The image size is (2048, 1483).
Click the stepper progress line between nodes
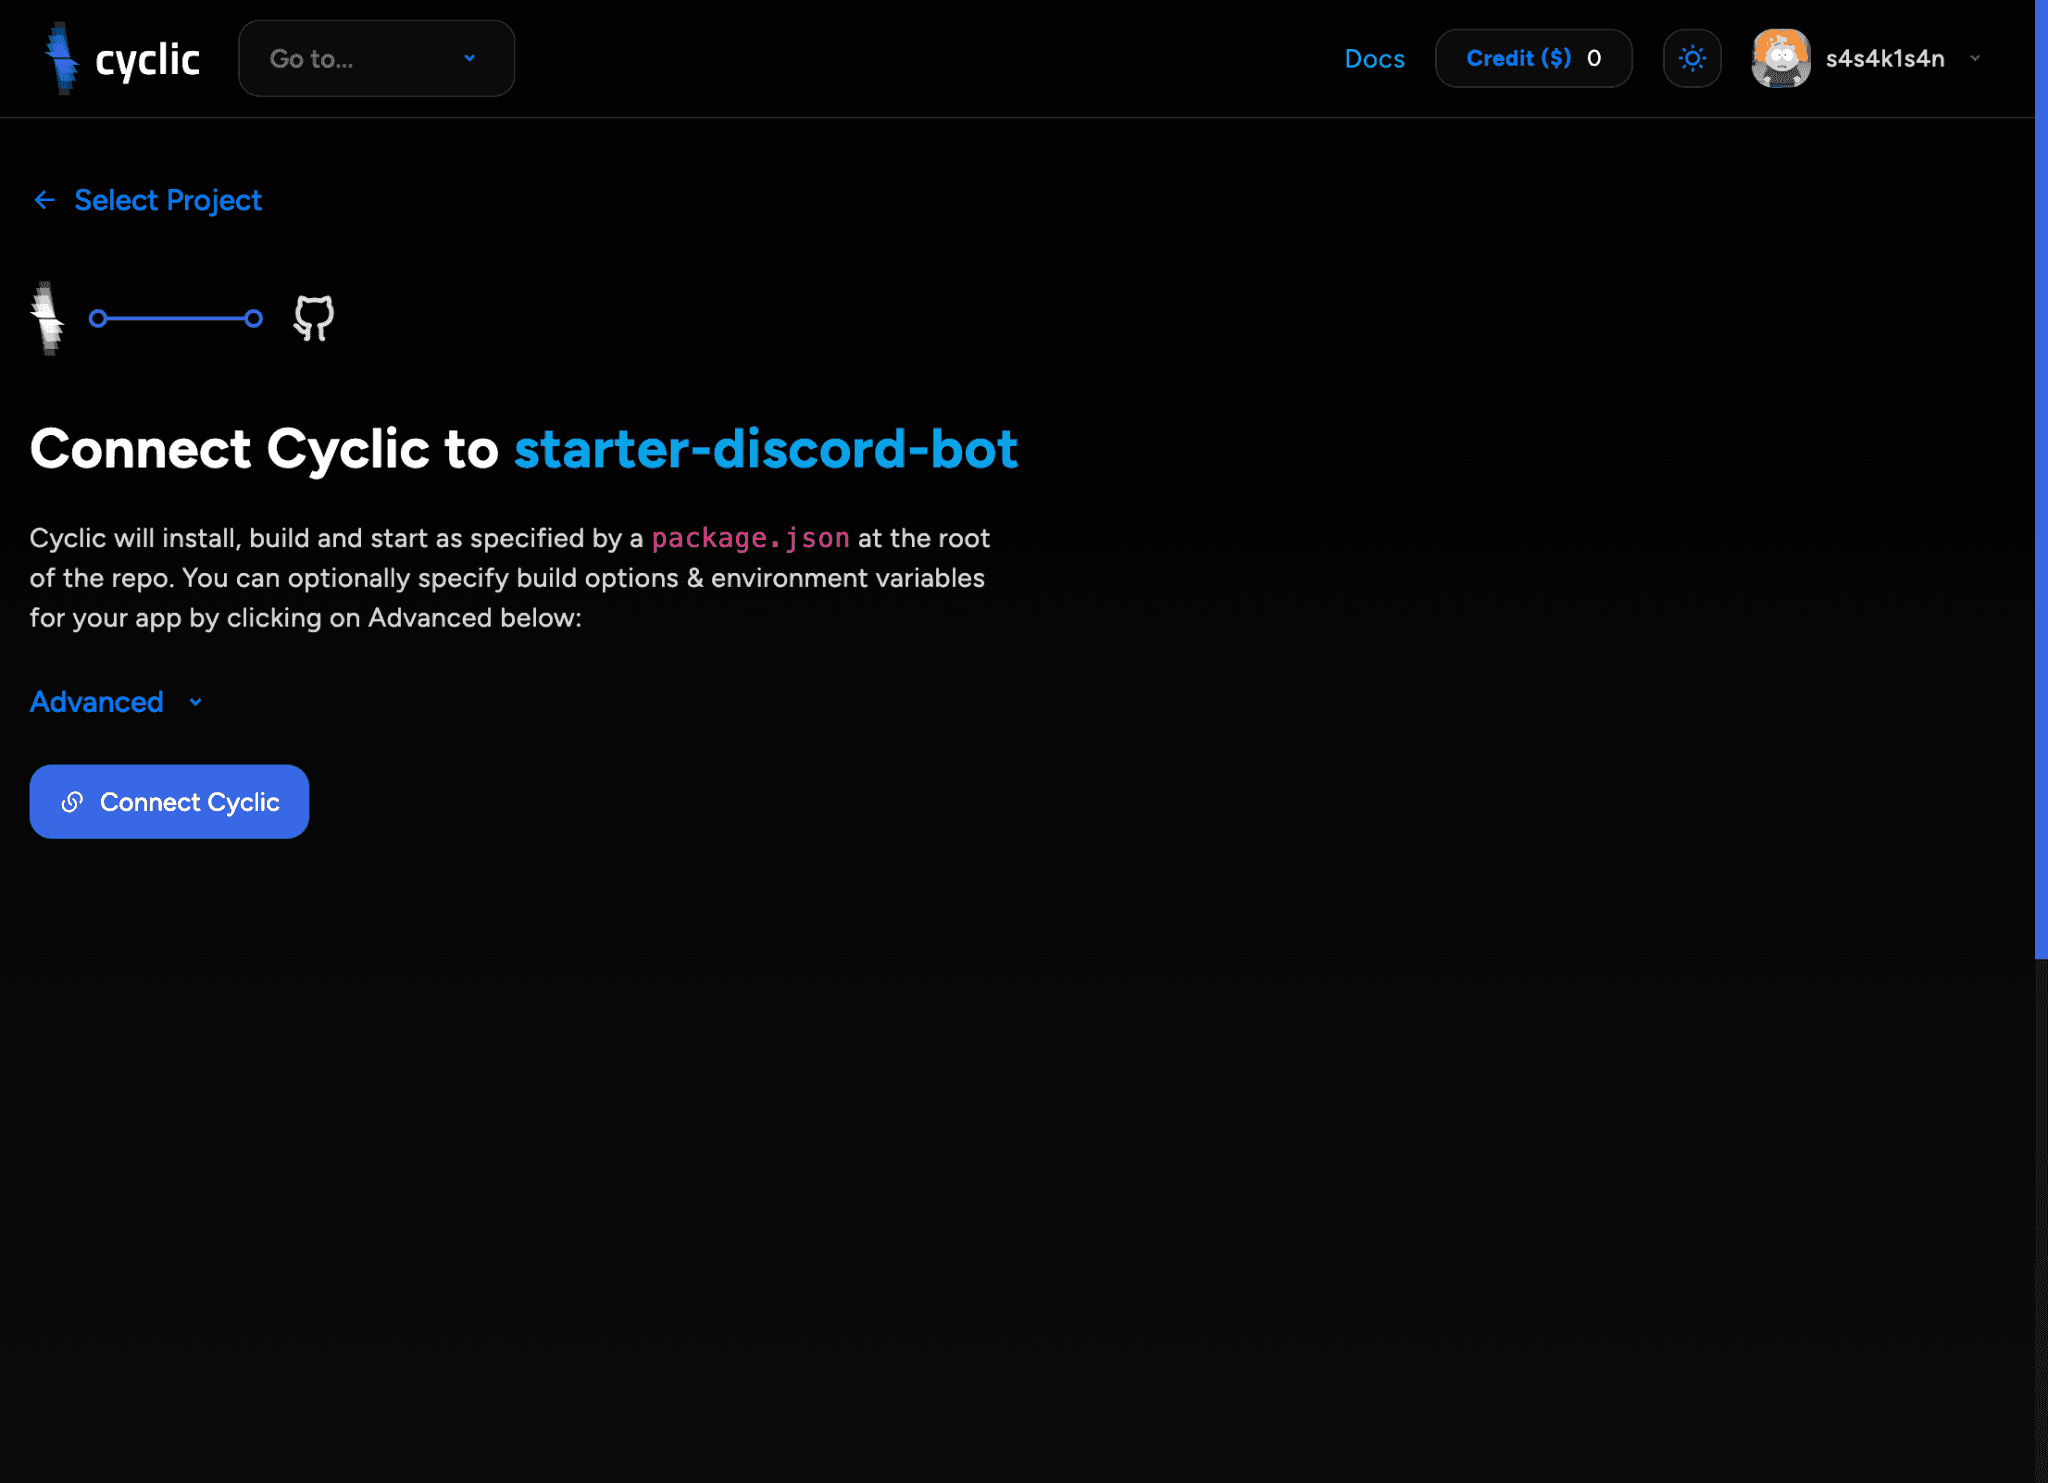coord(176,318)
